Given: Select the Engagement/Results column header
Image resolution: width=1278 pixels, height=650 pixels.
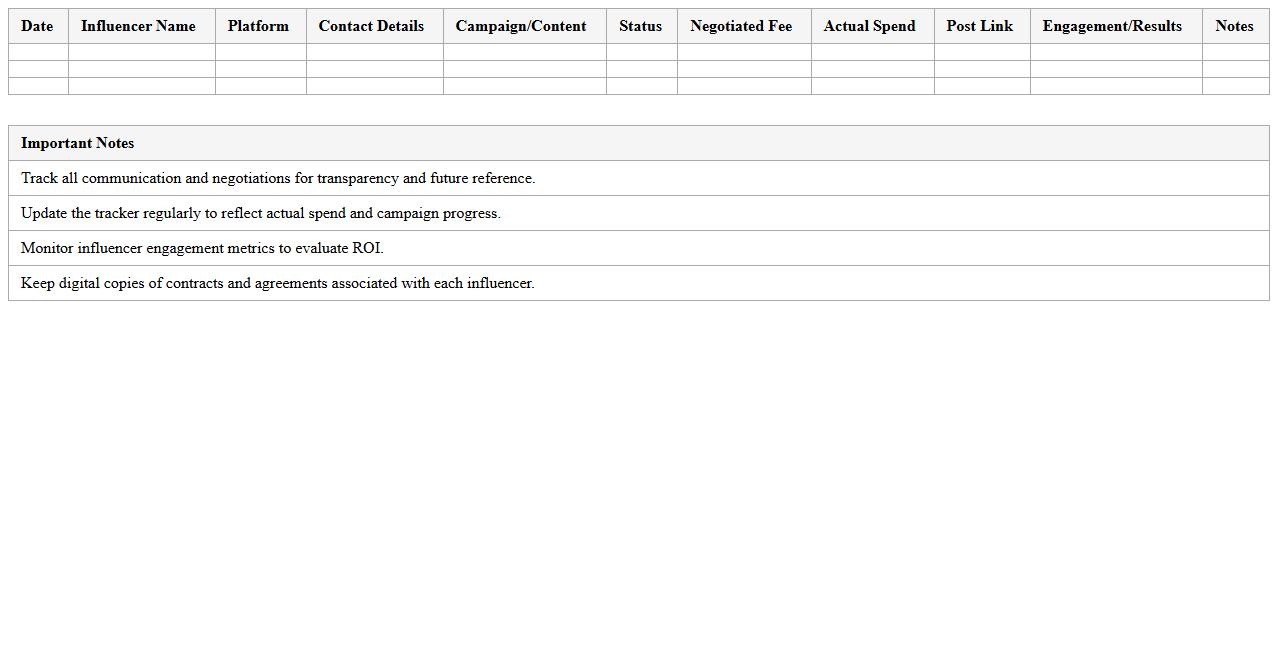Looking at the screenshot, I should 1112,26.
